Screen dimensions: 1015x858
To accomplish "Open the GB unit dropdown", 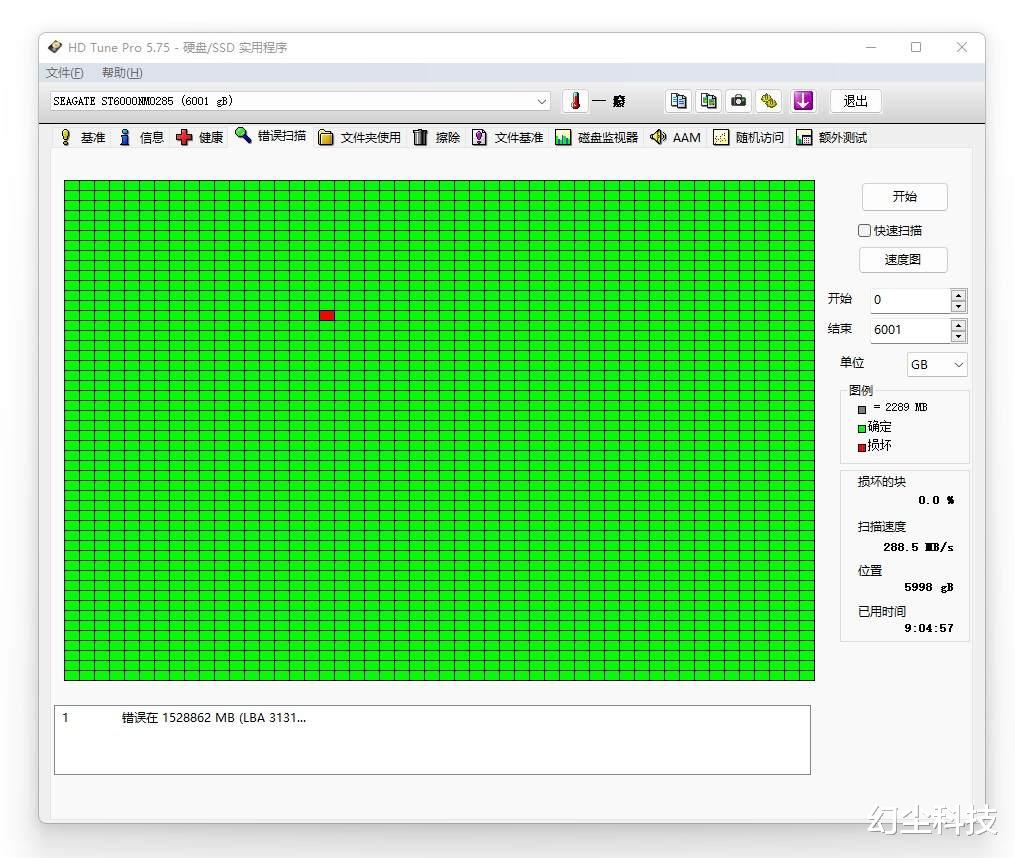I will tap(937, 365).
